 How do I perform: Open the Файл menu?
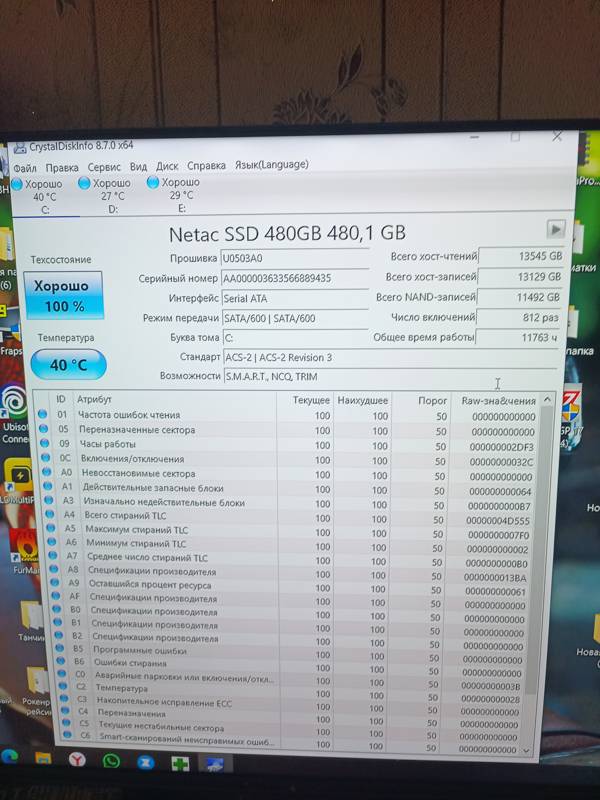point(24,168)
